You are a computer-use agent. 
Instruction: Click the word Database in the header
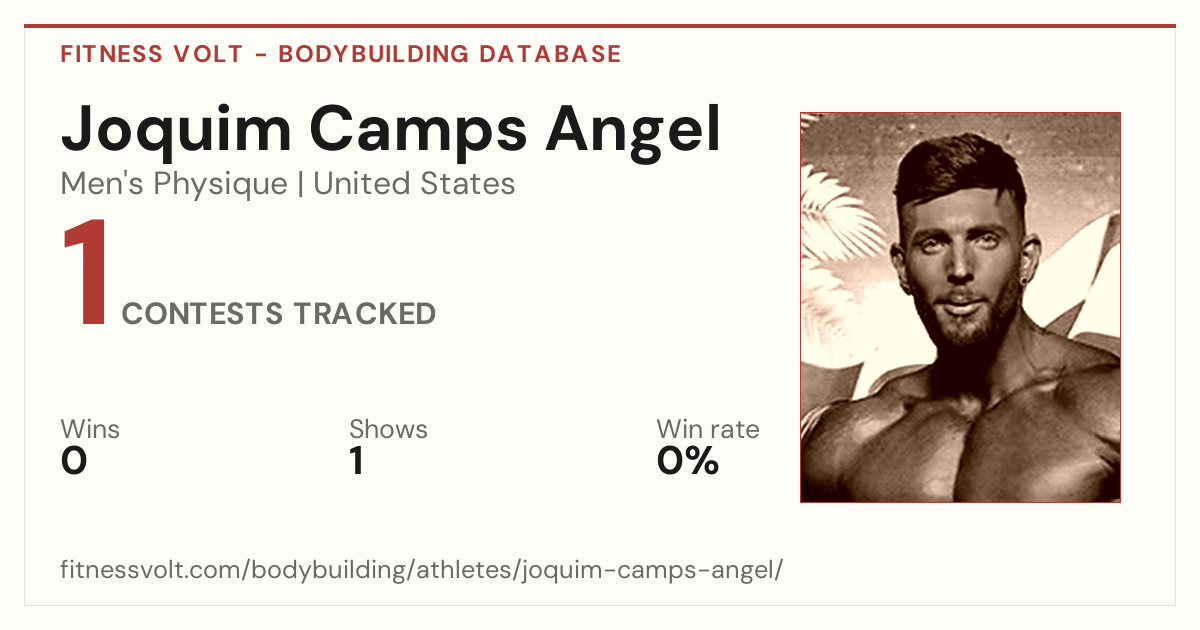[x=550, y=54]
